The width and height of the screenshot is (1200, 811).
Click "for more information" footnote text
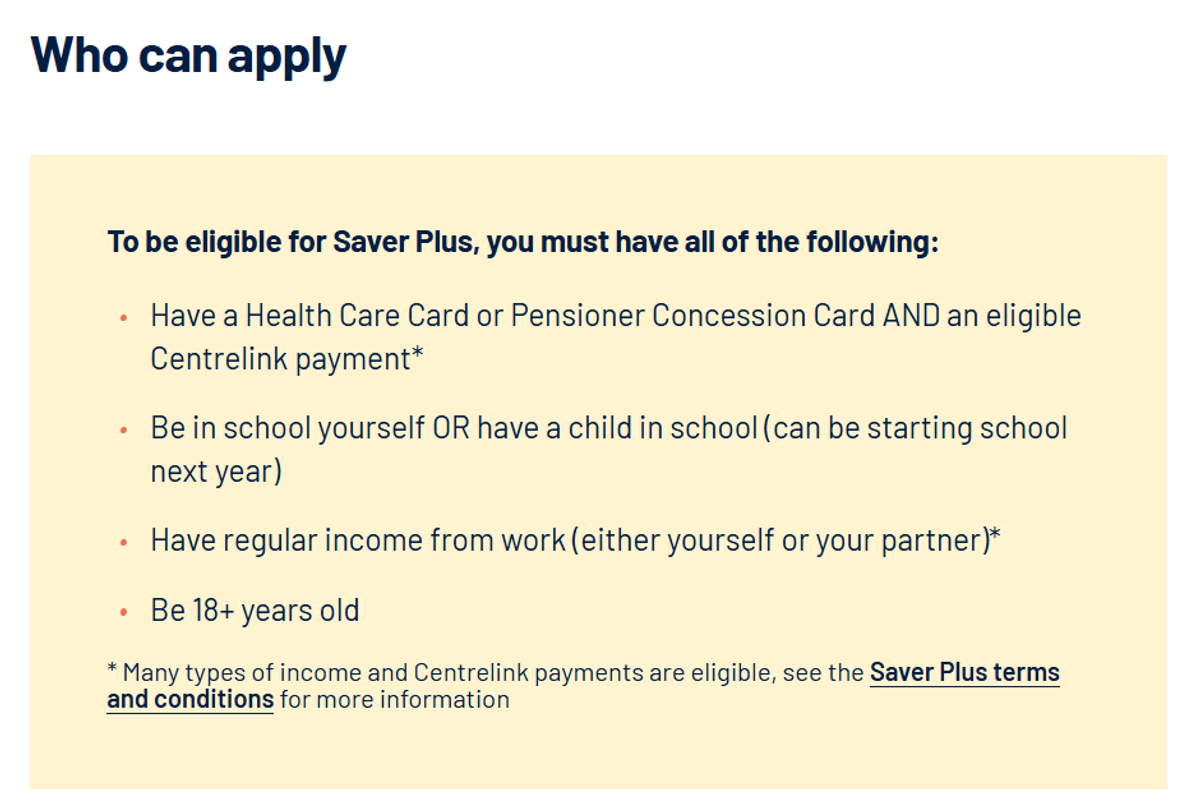coord(395,699)
